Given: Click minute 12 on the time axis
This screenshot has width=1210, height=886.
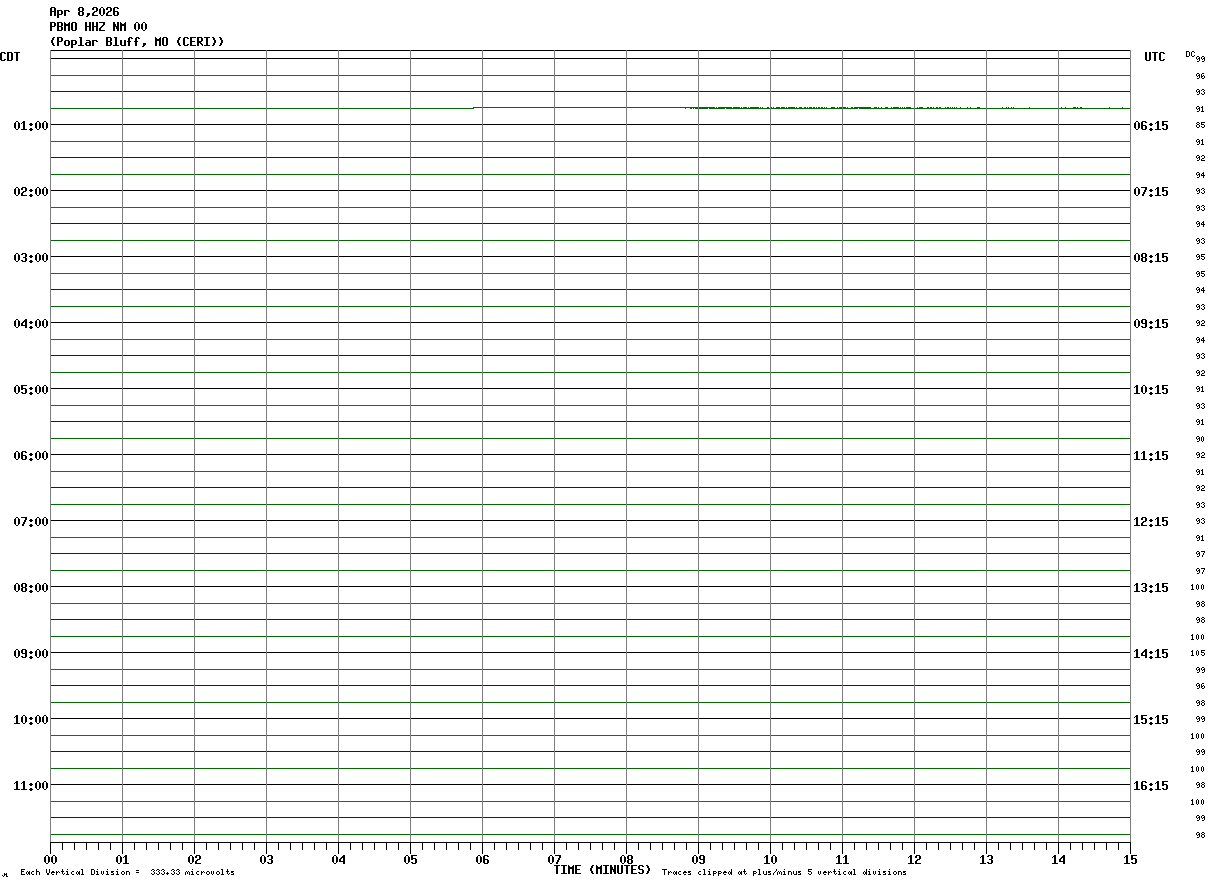Looking at the screenshot, I should (x=915, y=859).
